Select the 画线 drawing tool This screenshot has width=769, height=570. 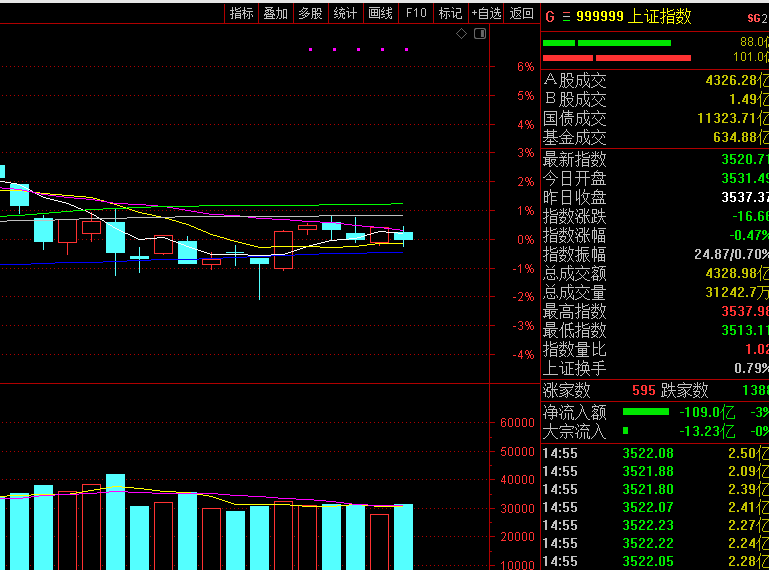coord(381,13)
